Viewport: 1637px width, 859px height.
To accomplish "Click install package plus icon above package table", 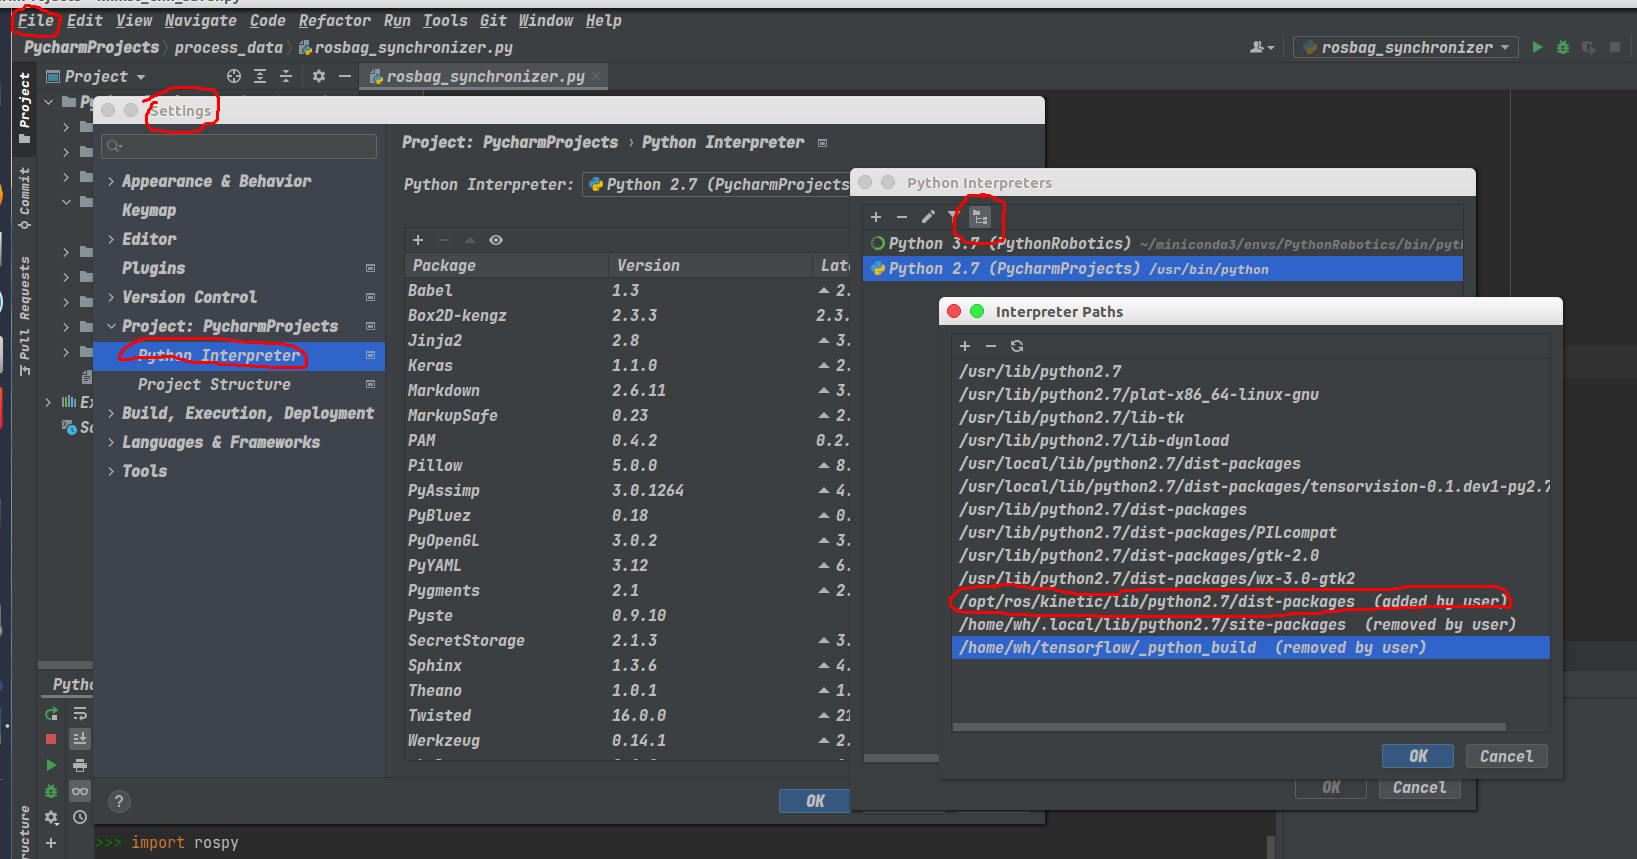I will click(418, 240).
